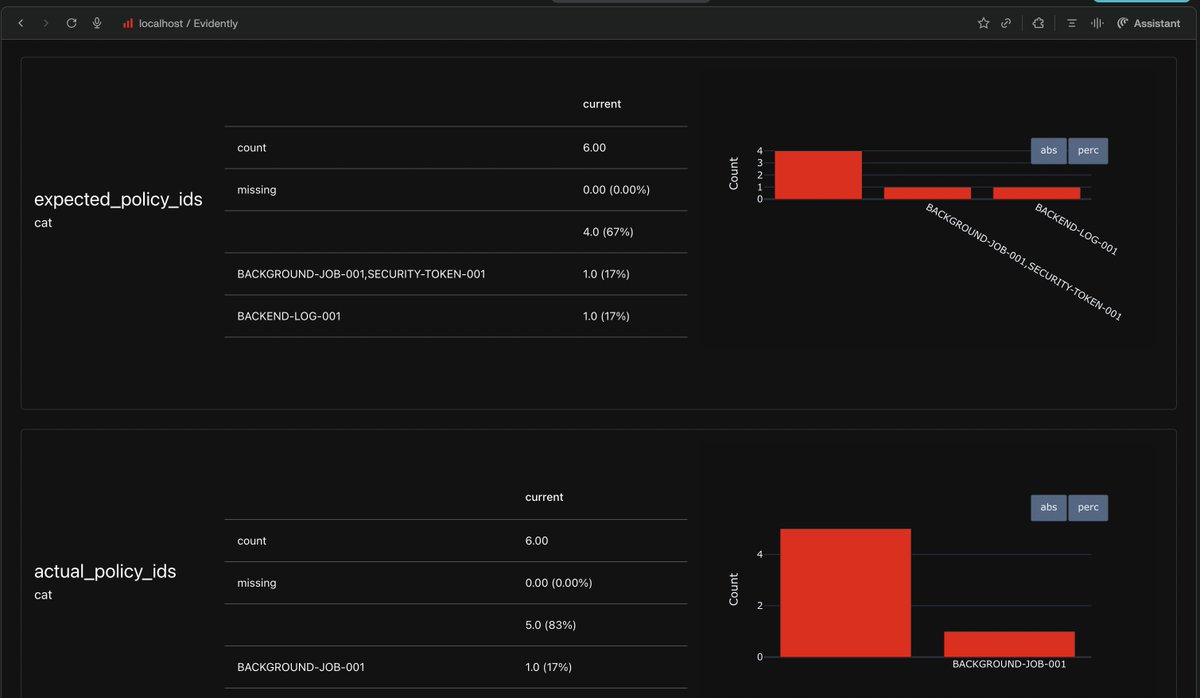Select the expected_policy_ids heading

[118, 199]
